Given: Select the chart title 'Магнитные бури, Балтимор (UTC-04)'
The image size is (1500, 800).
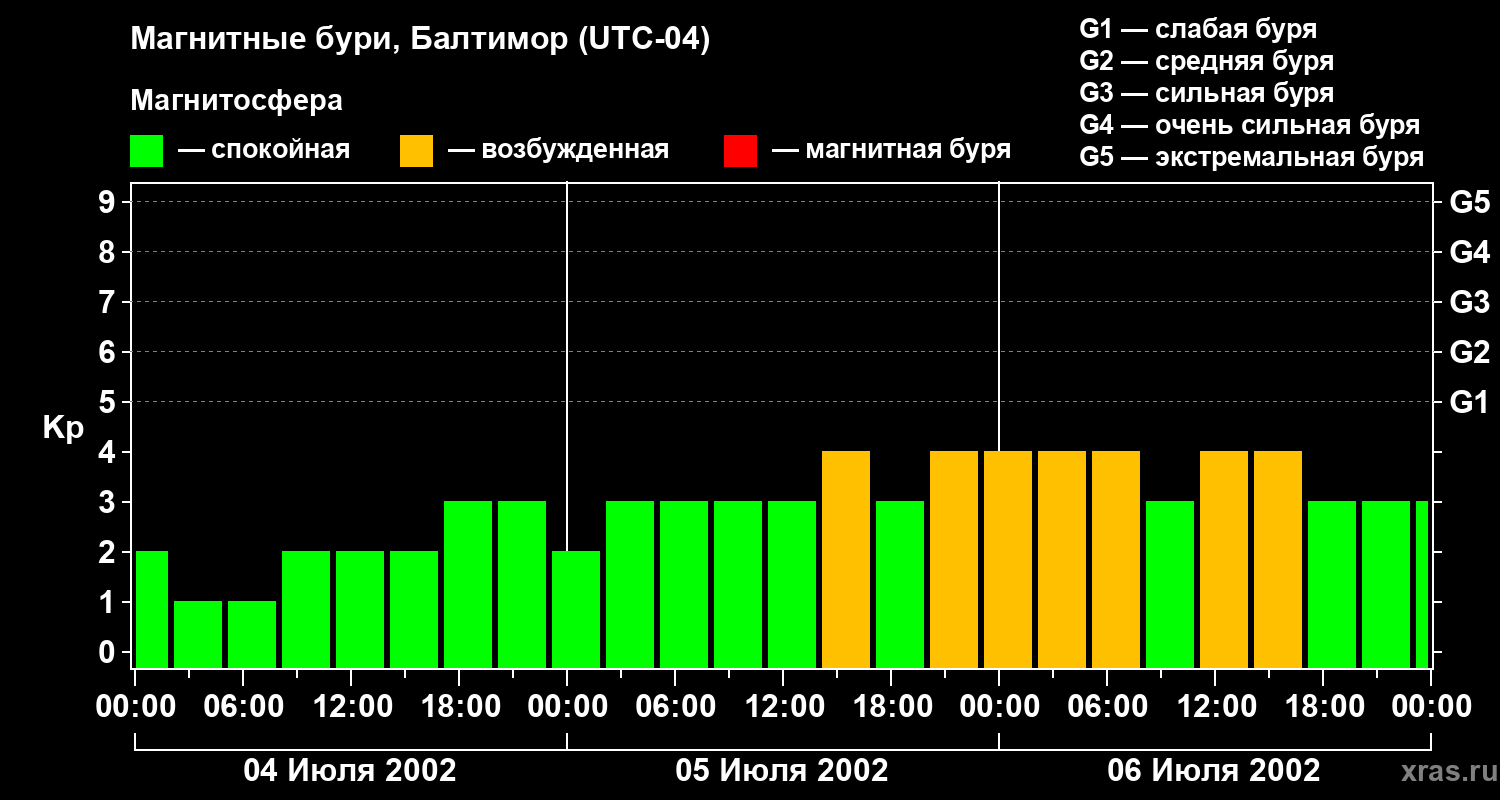Looking at the screenshot, I should [420, 40].
